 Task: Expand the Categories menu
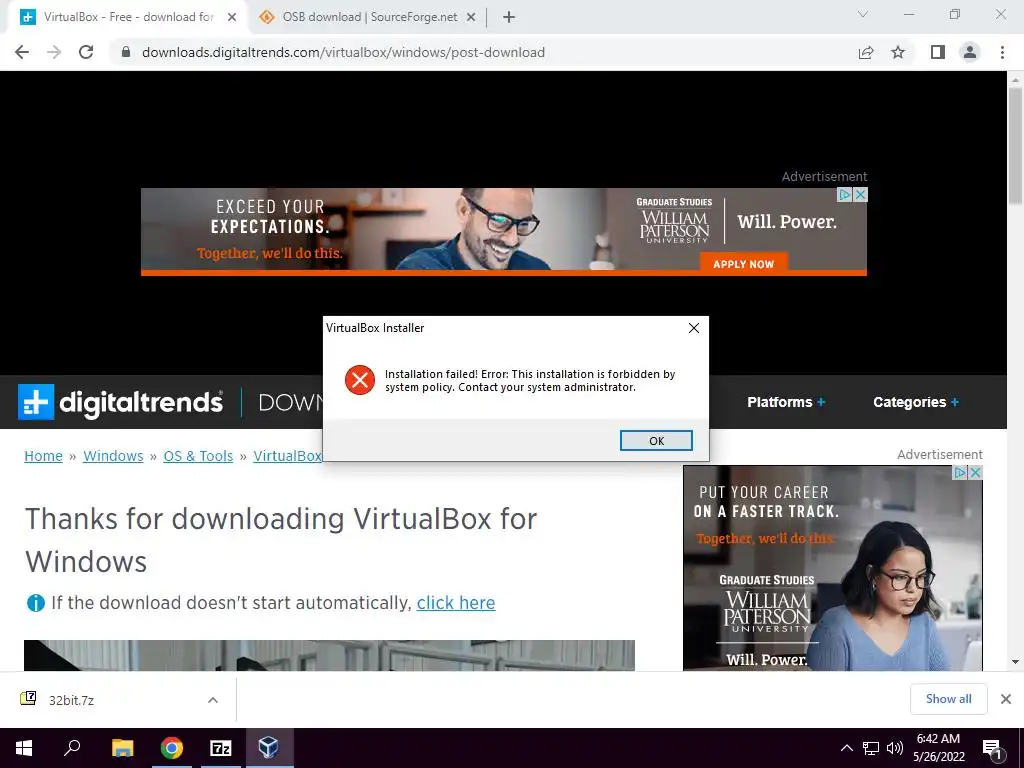click(916, 402)
